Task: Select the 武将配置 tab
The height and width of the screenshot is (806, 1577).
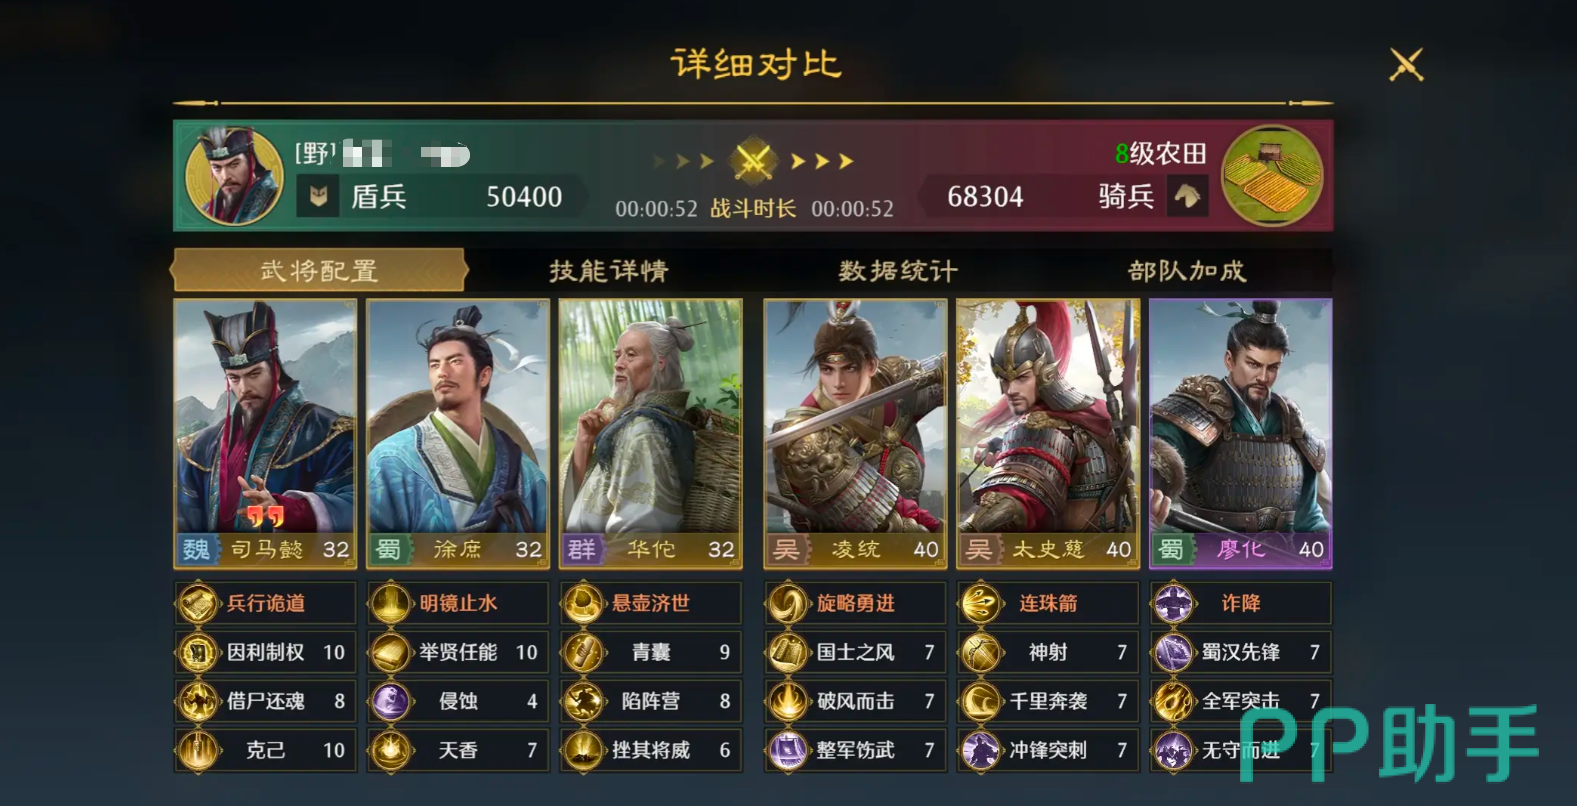Action: coord(319,271)
